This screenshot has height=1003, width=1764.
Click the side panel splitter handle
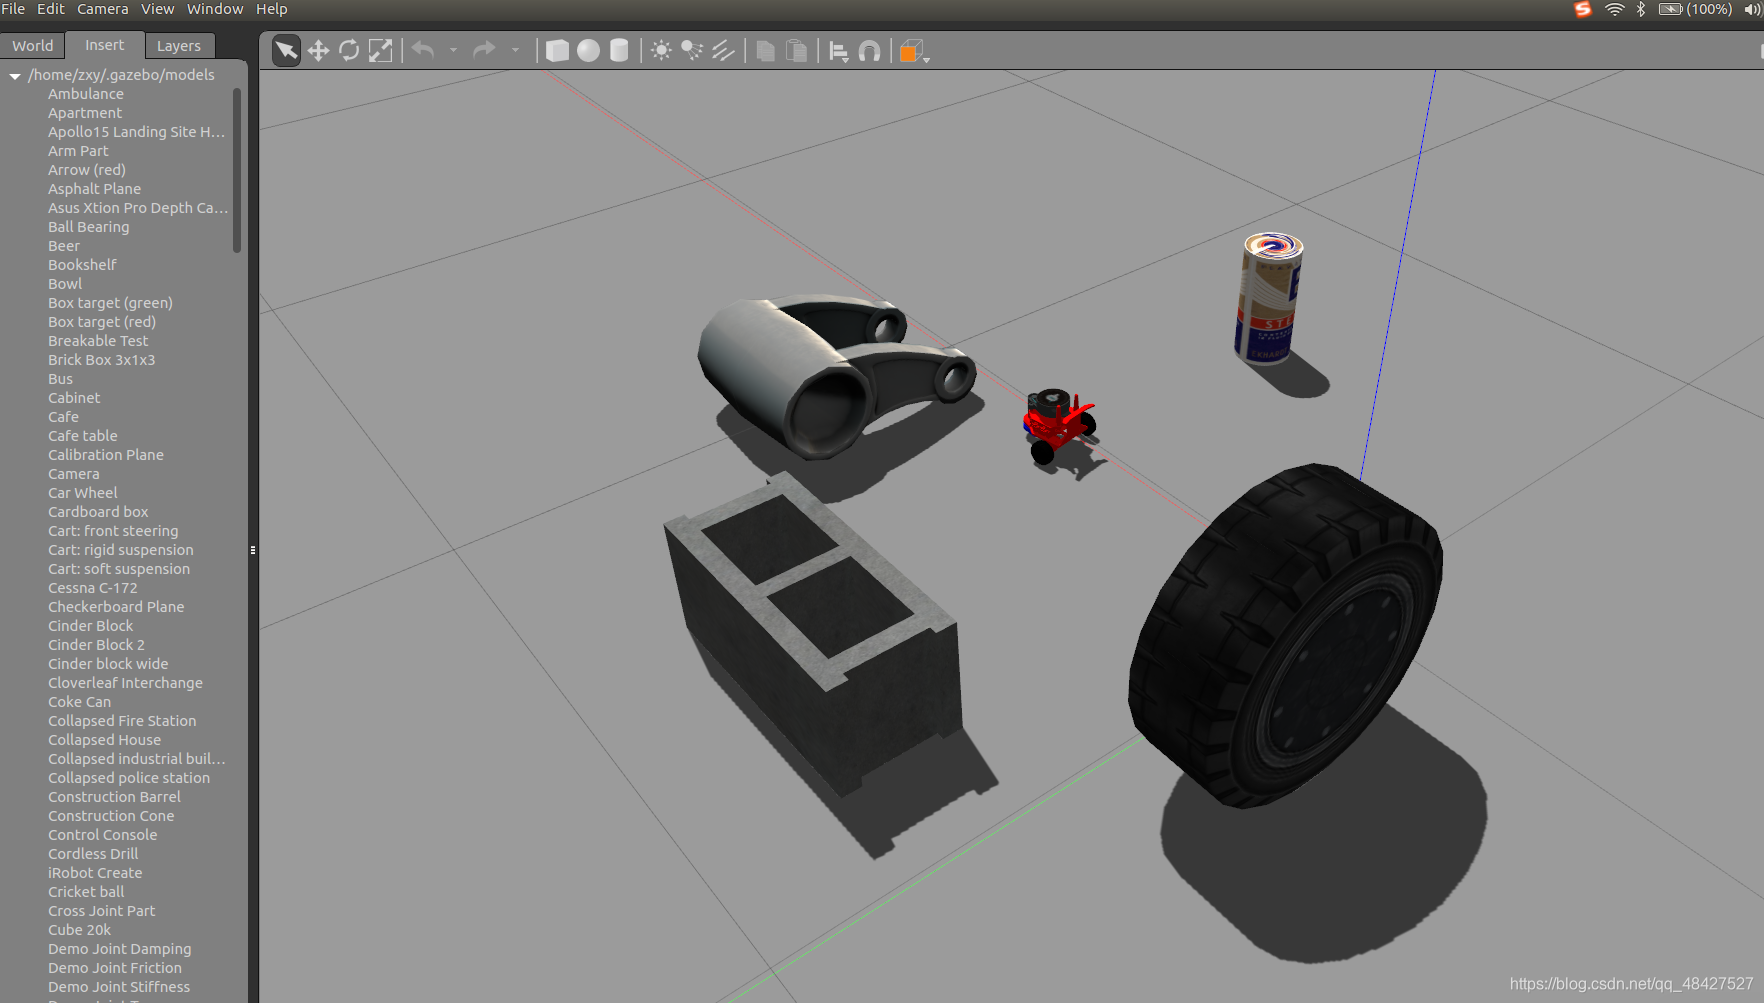(253, 550)
